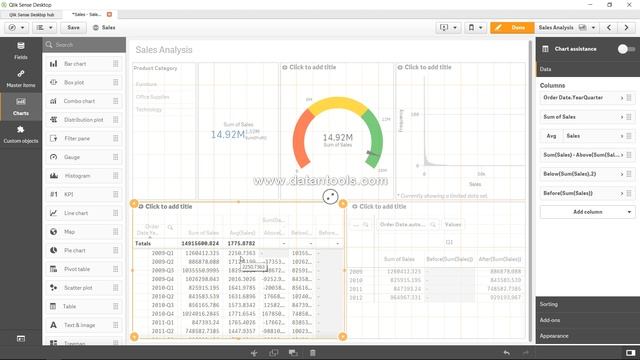Select the Histogram chart item

click(x=84, y=176)
